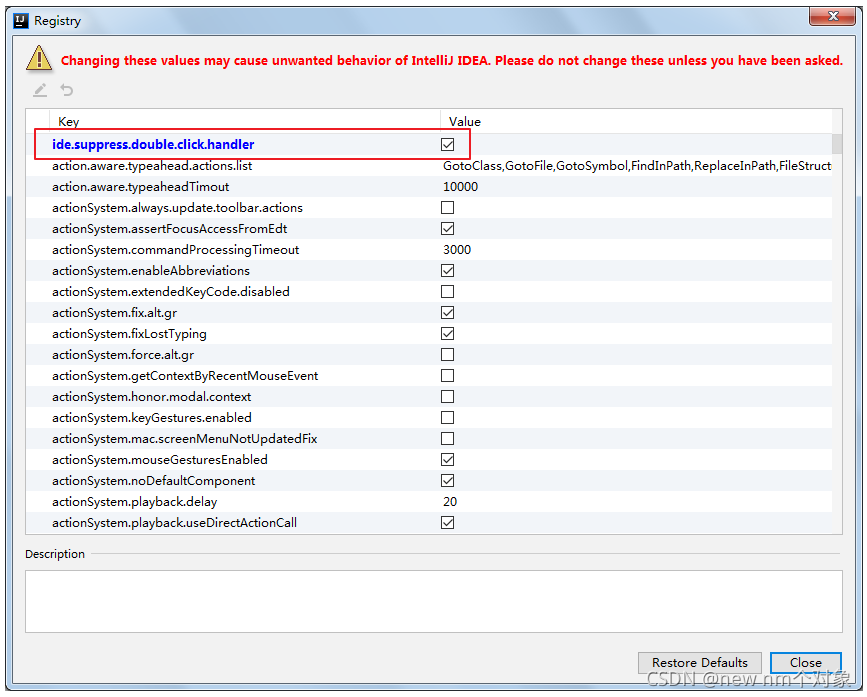Image resolution: width=867 pixels, height=697 pixels.
Task: Toggle actionSystem.fixLostTyping checkbox
Action: click(x=447, y=333)
